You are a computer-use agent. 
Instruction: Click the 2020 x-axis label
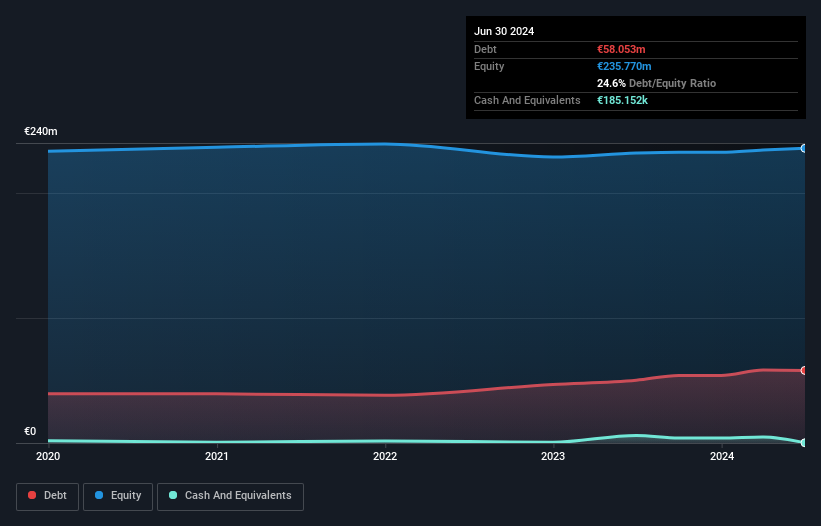[x=48, y=456]
